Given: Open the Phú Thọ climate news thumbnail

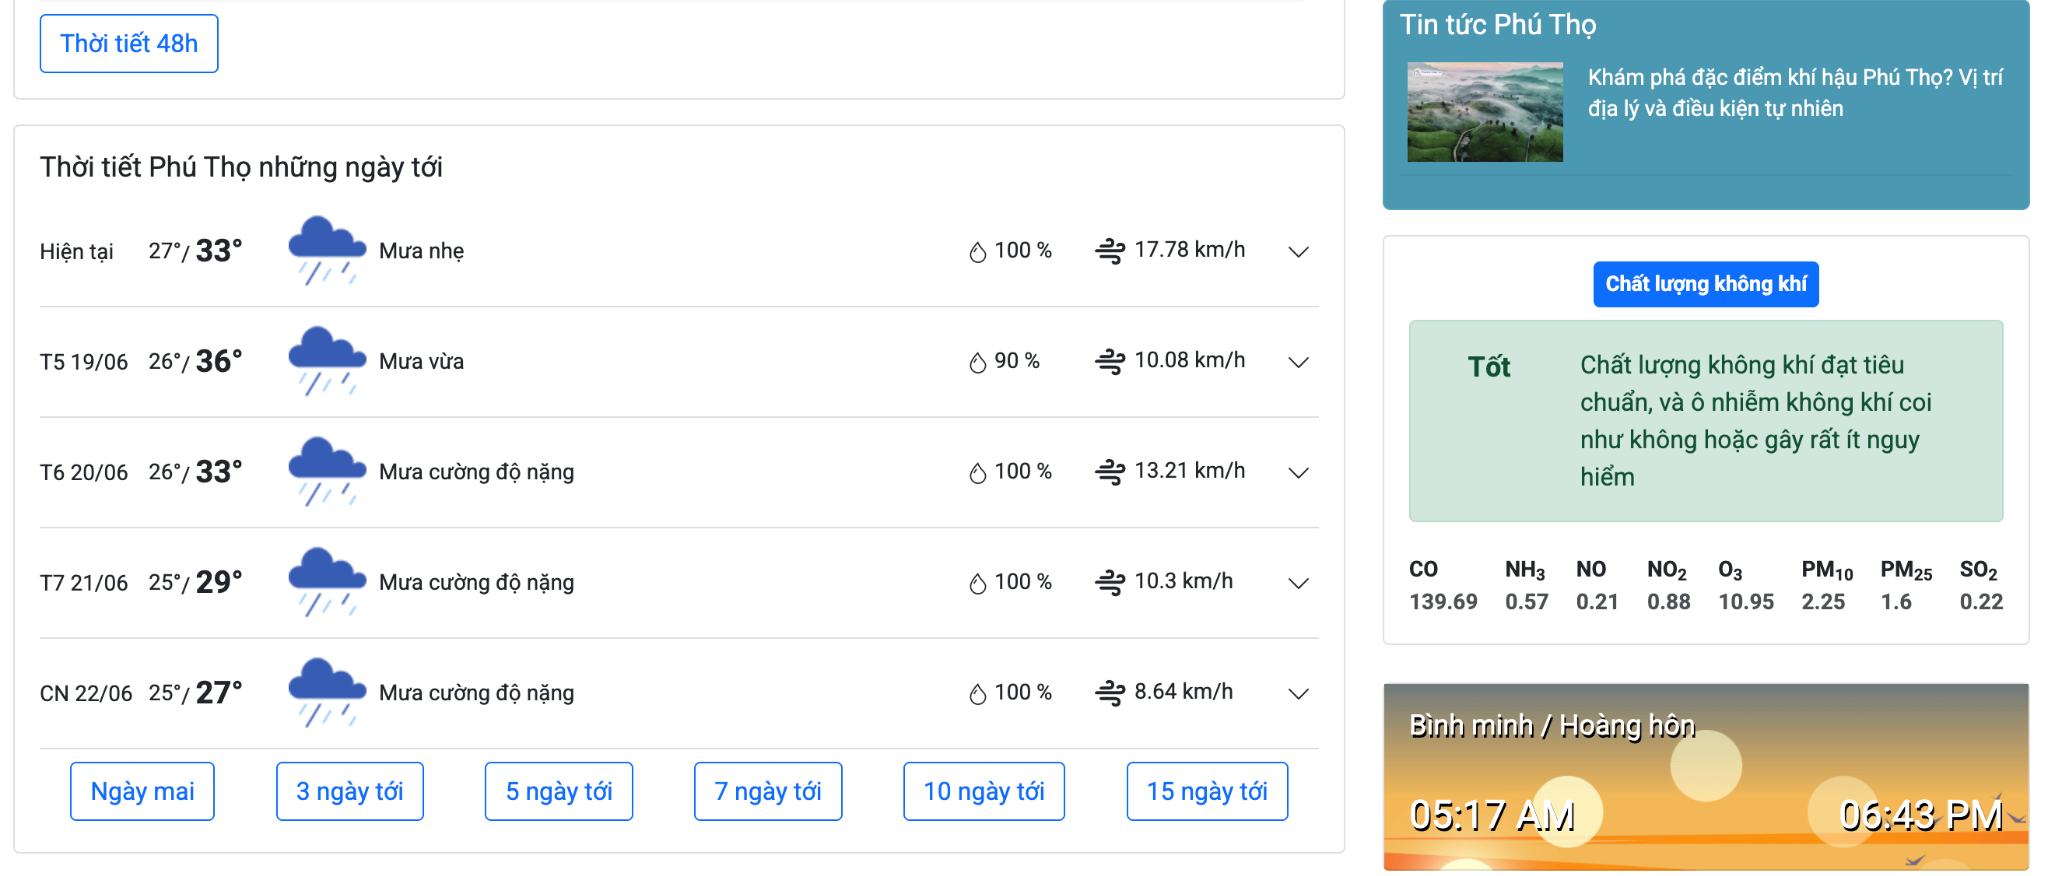Looking at the screenshot, I should 1484,112.
